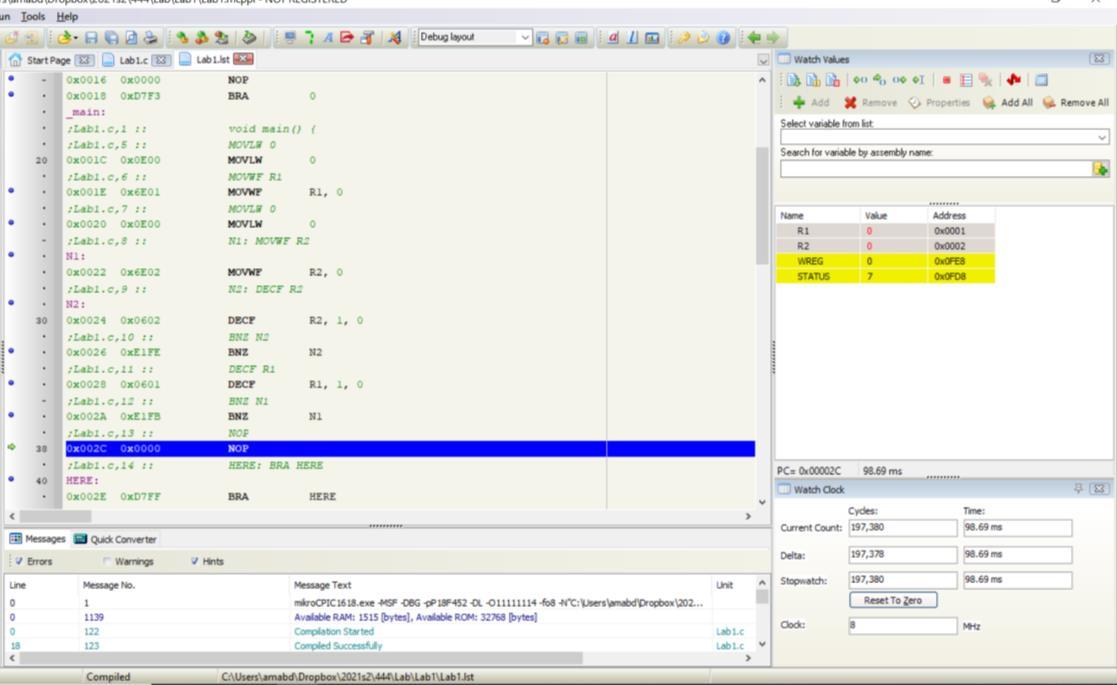1117x685 pixels.
Task: Open the Tools menu
Action: pos(33,16)
